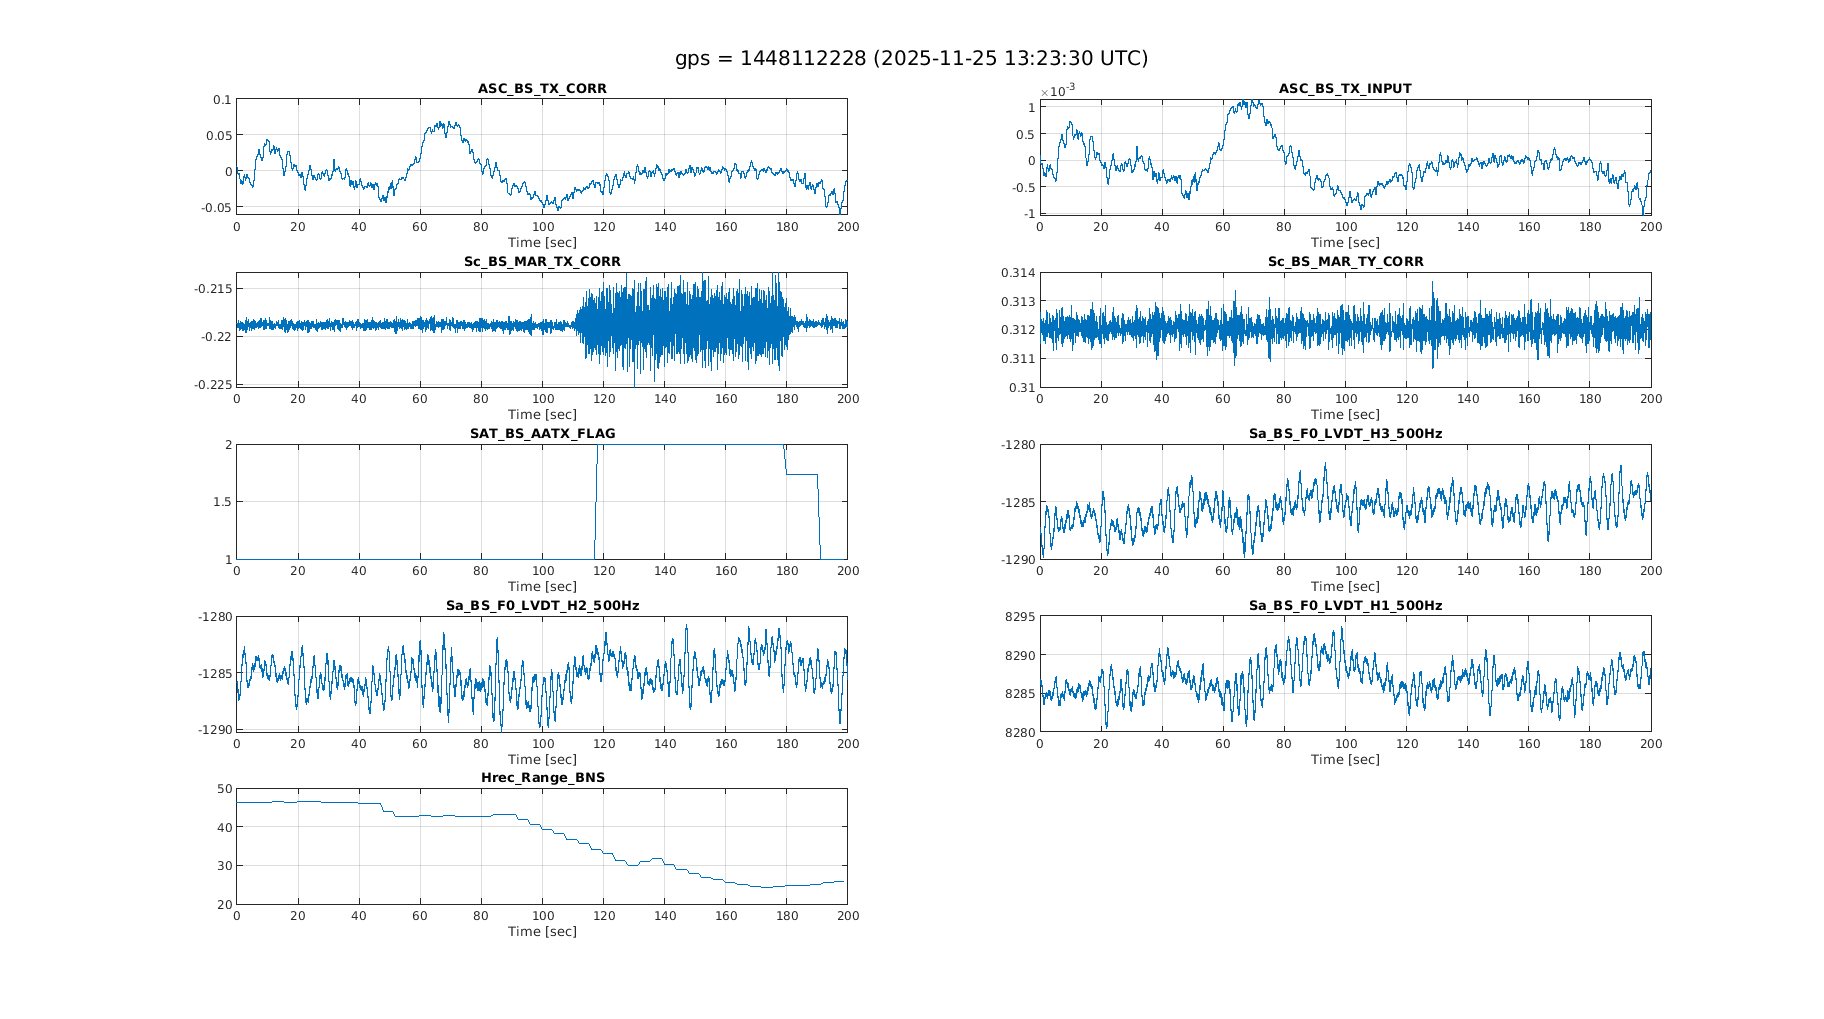Click the 50 y-axis tick on Hrec_Range_BNS
The image size is (1824, 1019).
pos(225,789)
